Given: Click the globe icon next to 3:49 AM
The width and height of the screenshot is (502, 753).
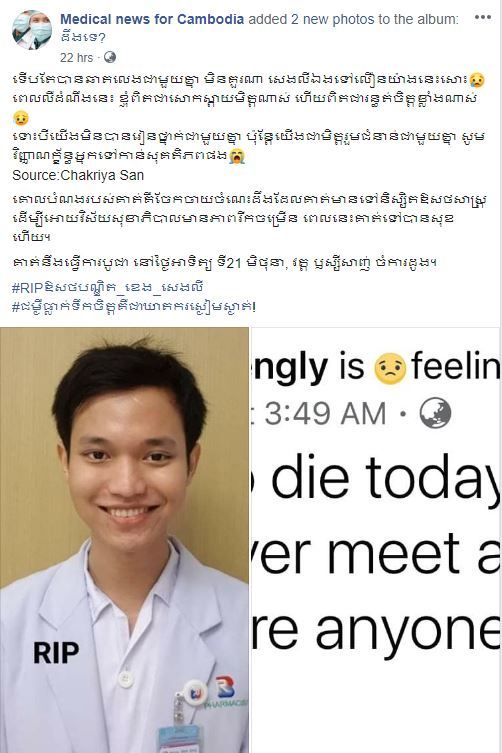Looking at the screenshot, I should pos(435,413).
